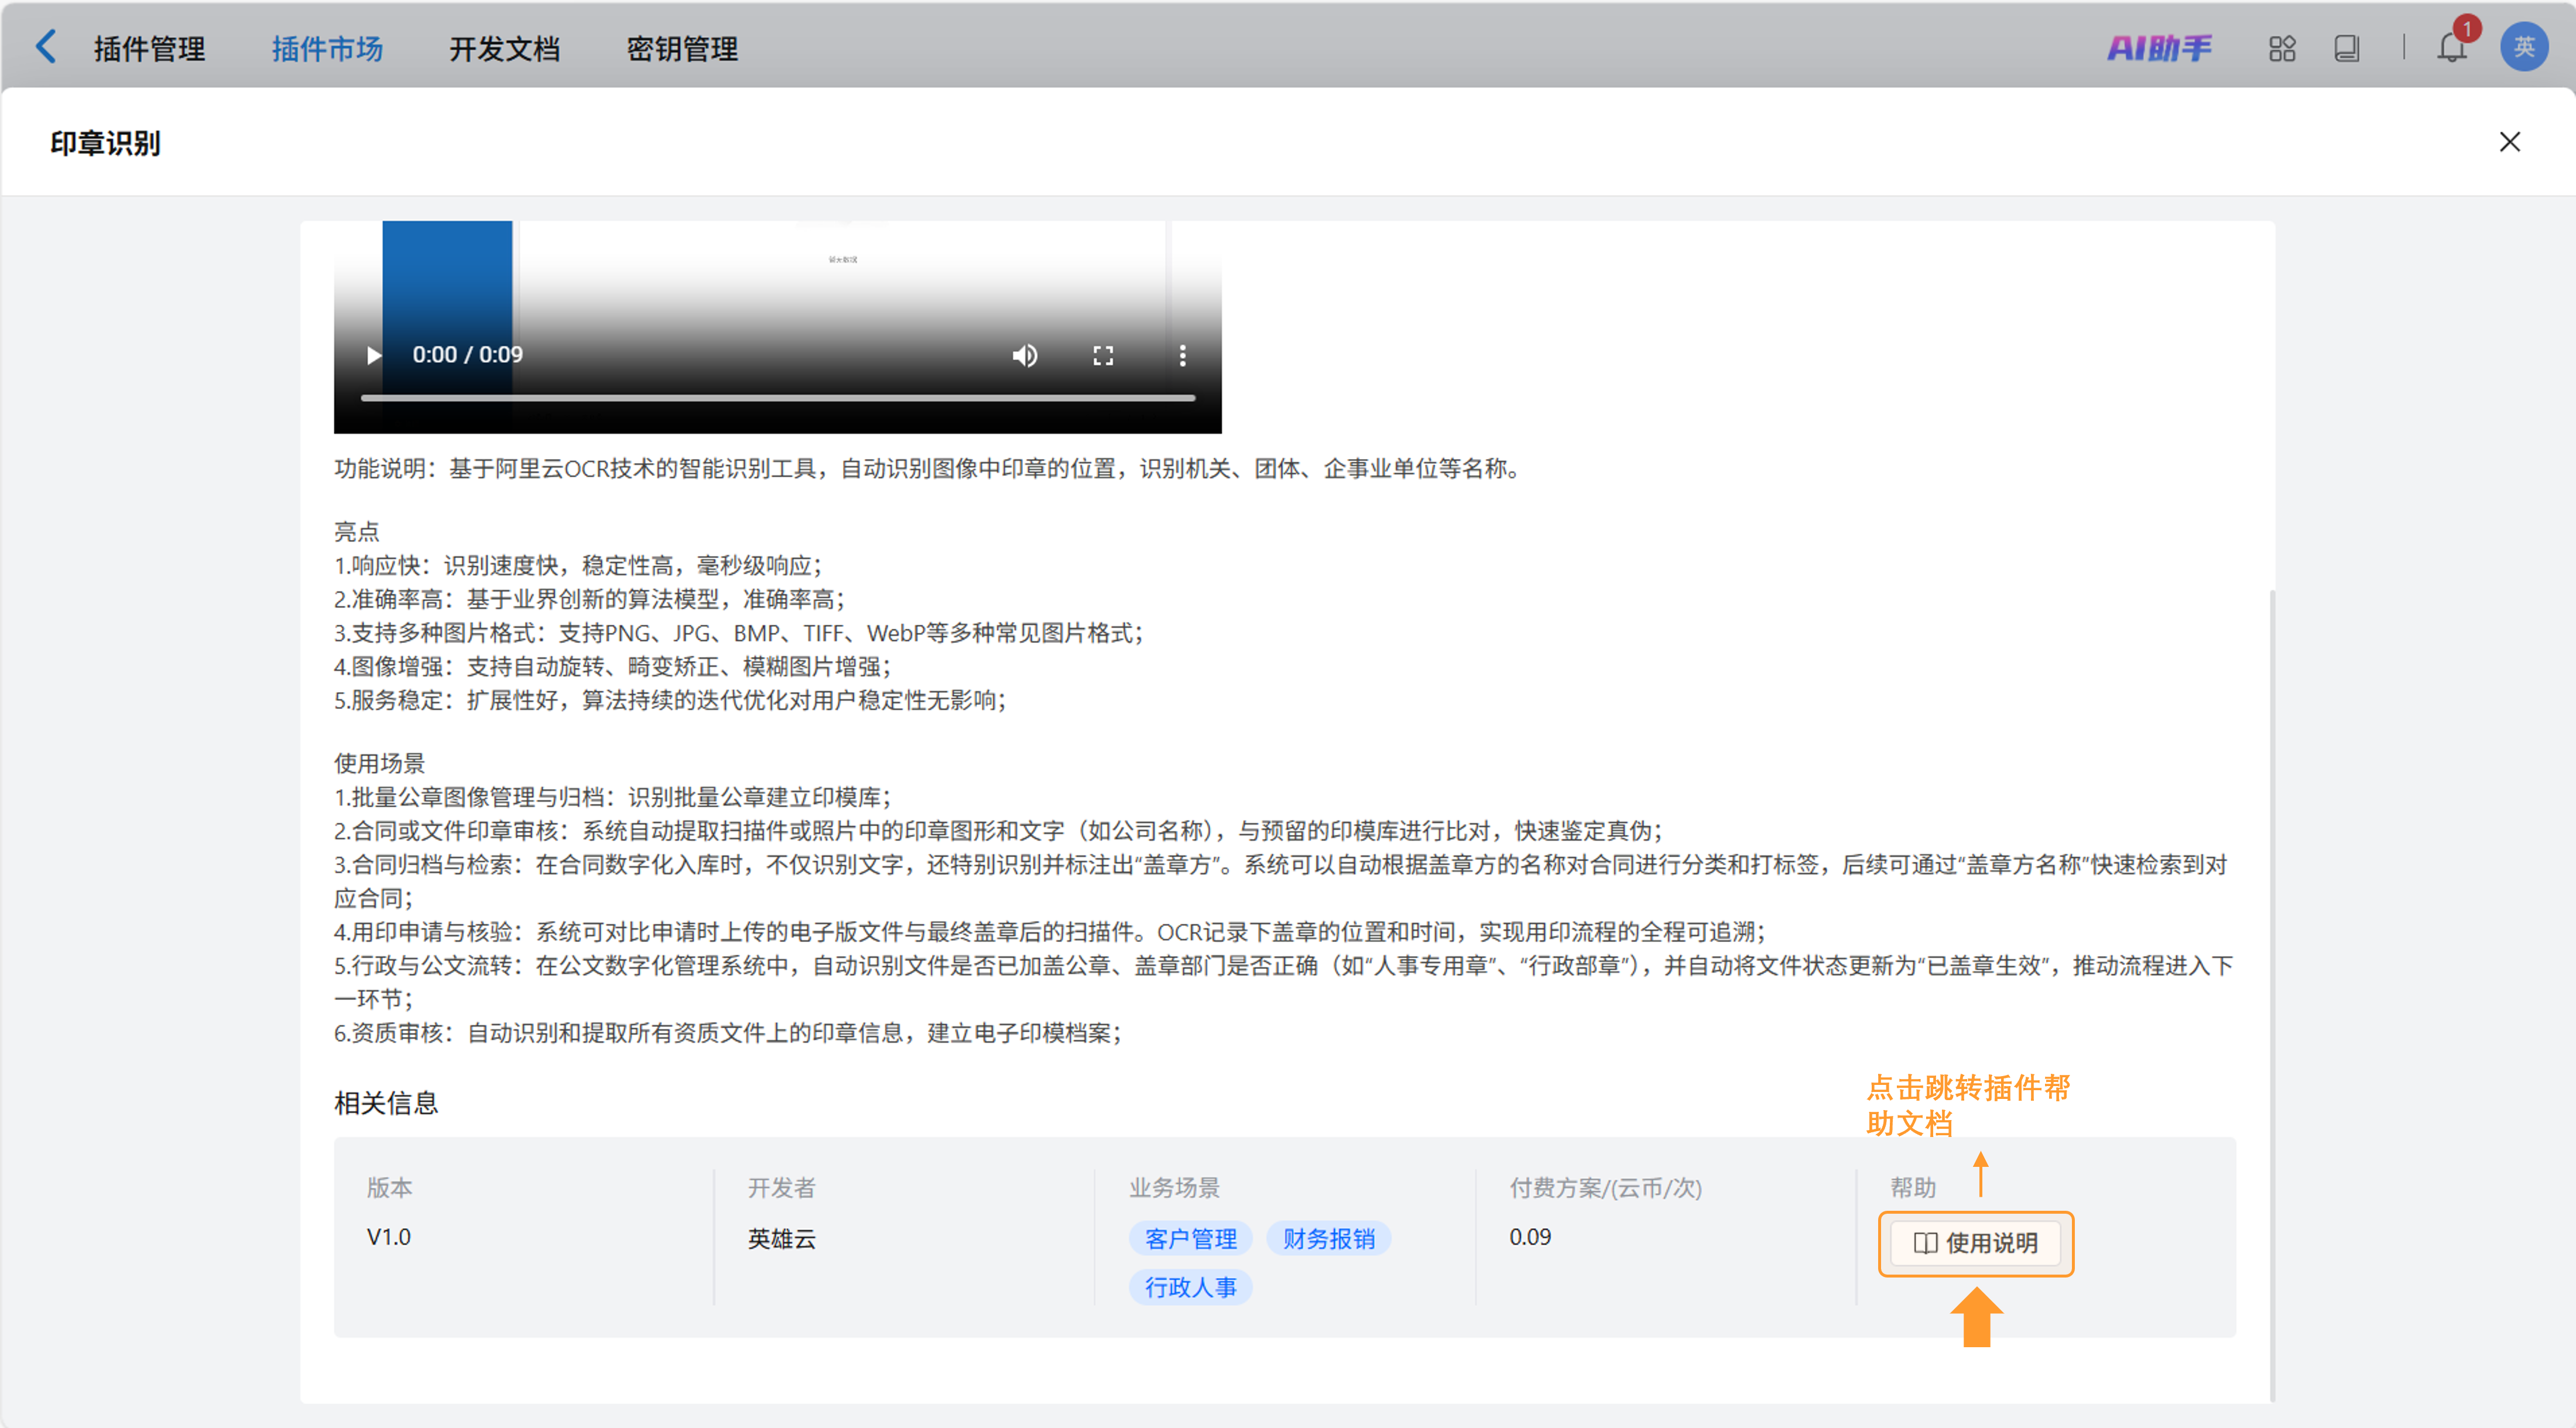Viewport: 2576px width, 1428px height.
Task: Open video more-options menu
Action: point(1182,355)
